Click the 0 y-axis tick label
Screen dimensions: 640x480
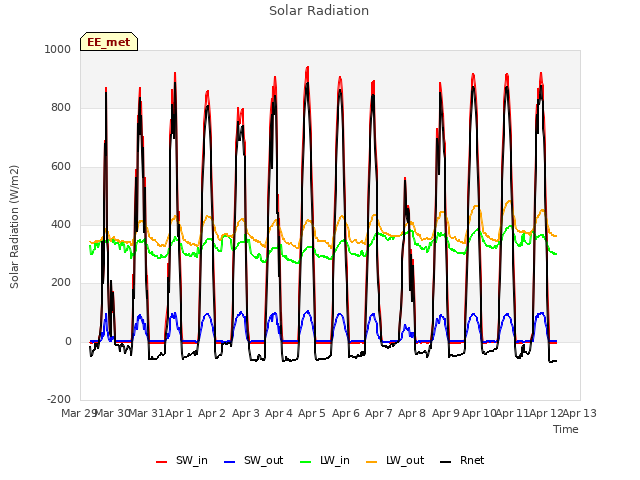coord(68,342)
